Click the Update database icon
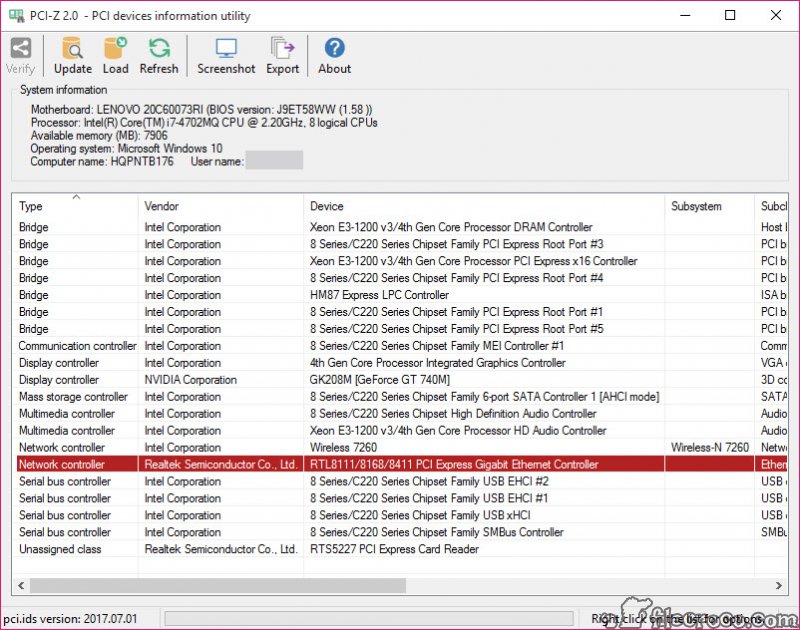800x630 pixels. [72, 49]
